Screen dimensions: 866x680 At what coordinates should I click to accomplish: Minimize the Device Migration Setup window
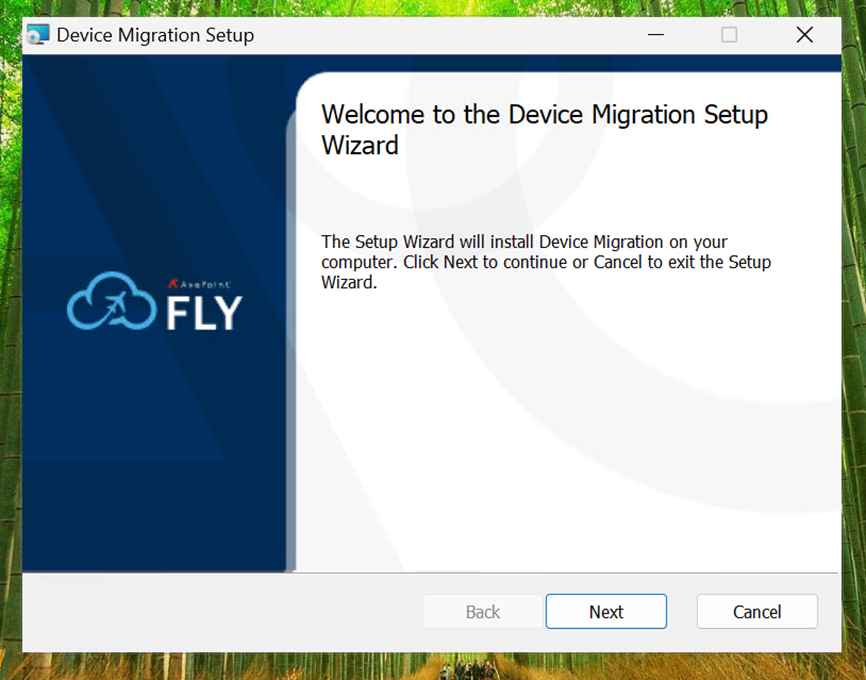point(656,35)
